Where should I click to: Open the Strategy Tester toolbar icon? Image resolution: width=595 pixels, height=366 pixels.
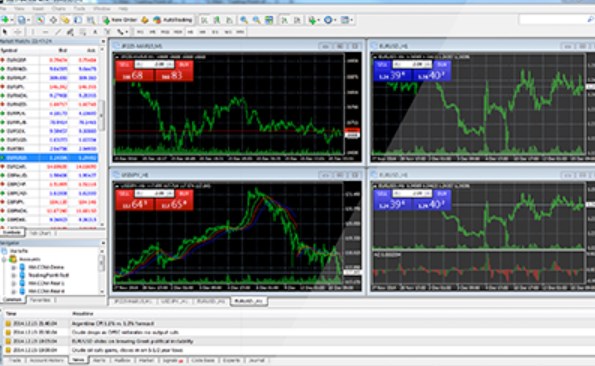(x=91, y=20)
